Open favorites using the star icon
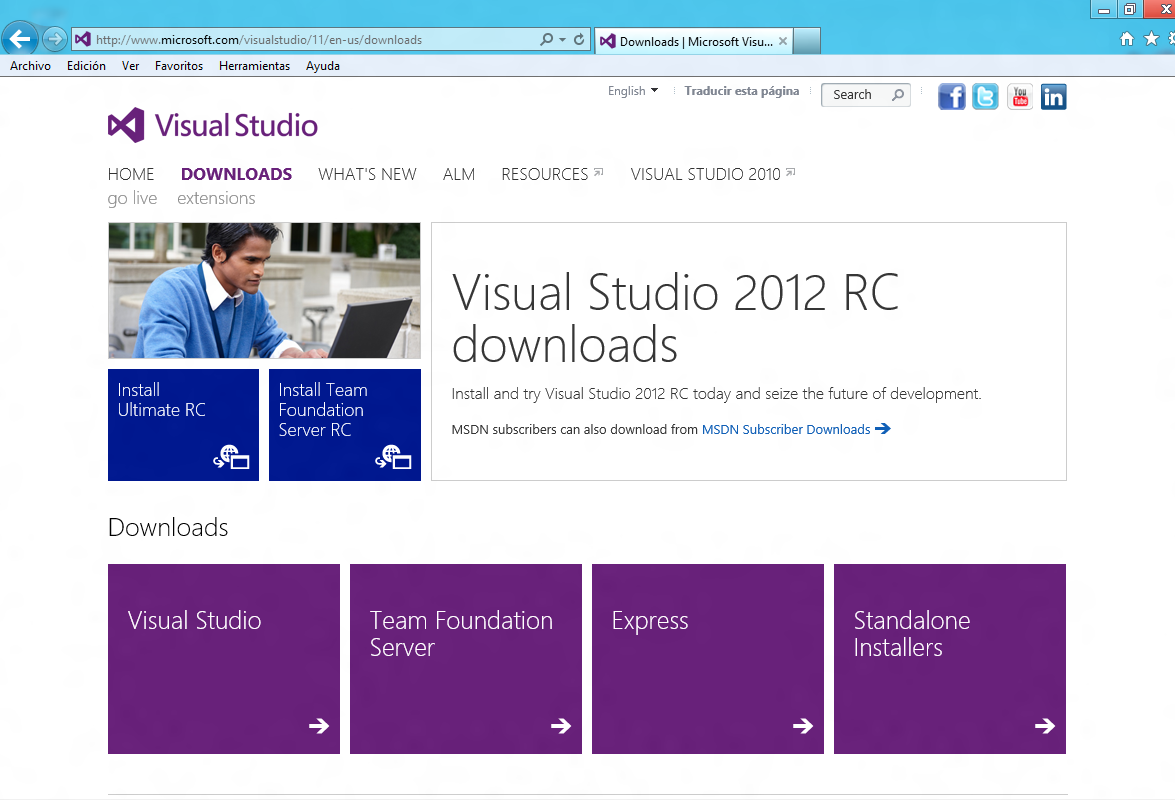Screen dimensions: 1175x800 tap(1152, 38)
